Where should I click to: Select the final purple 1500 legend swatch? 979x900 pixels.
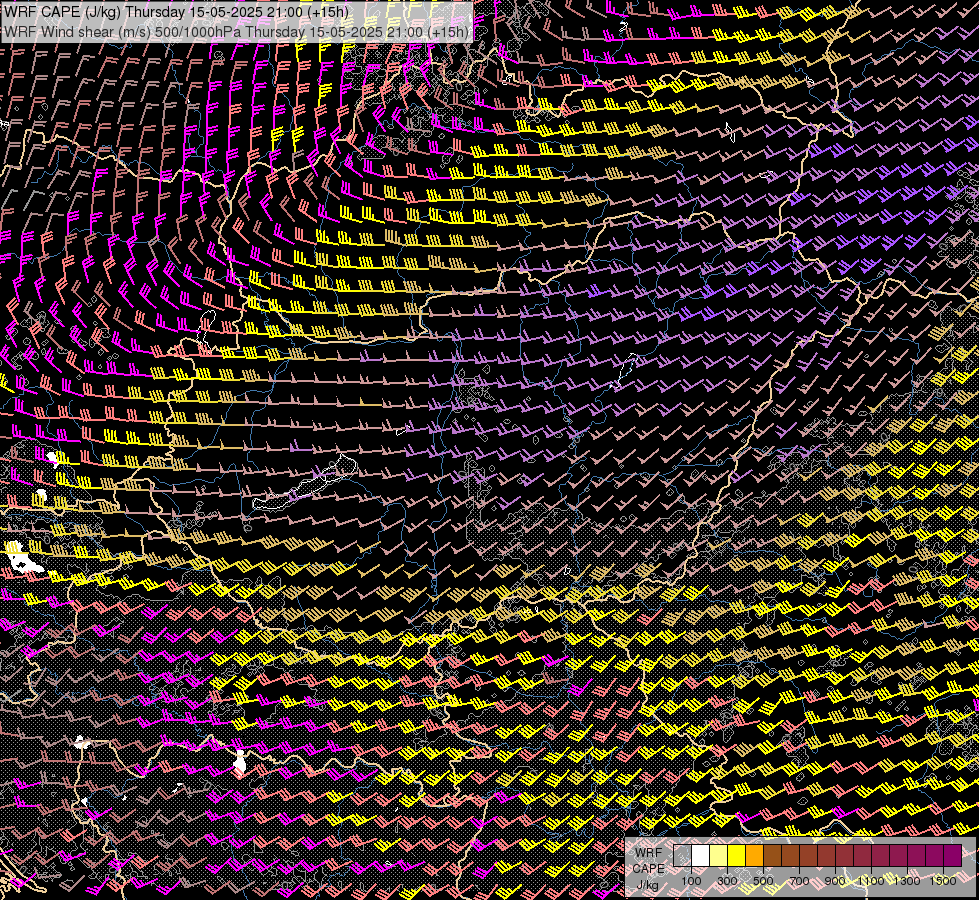(x=952, y=855)
